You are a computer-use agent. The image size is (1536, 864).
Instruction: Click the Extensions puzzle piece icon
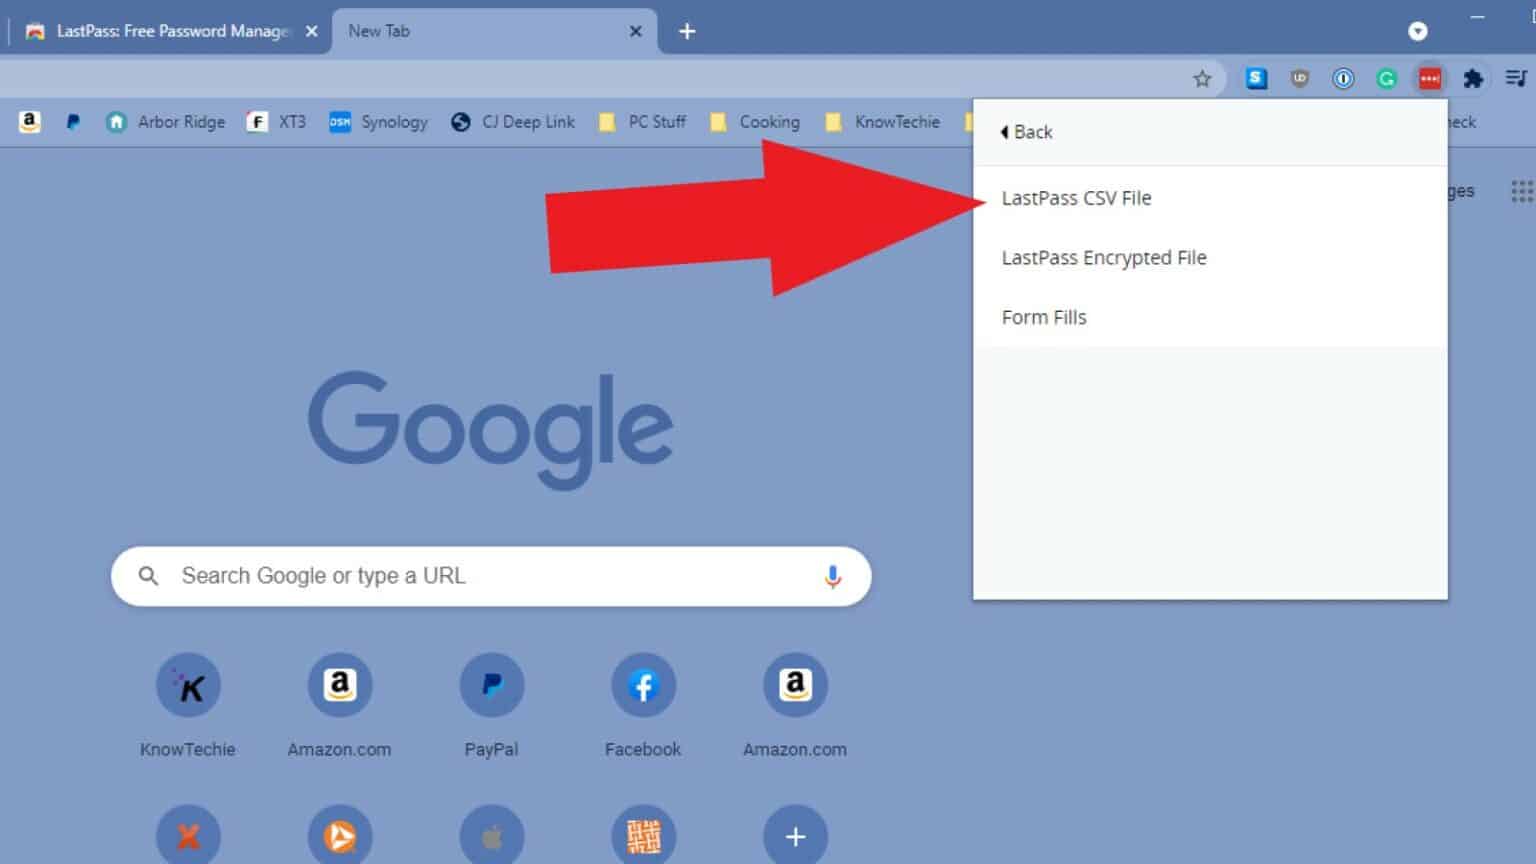point(1473,78)
